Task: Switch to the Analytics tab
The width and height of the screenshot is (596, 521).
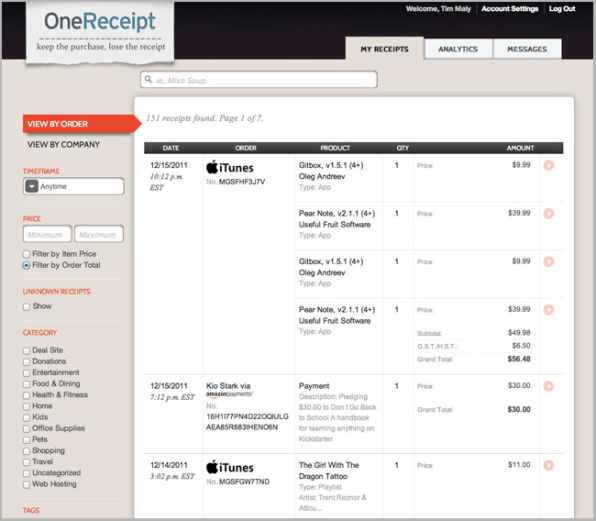Action: [x=458, y=49]
